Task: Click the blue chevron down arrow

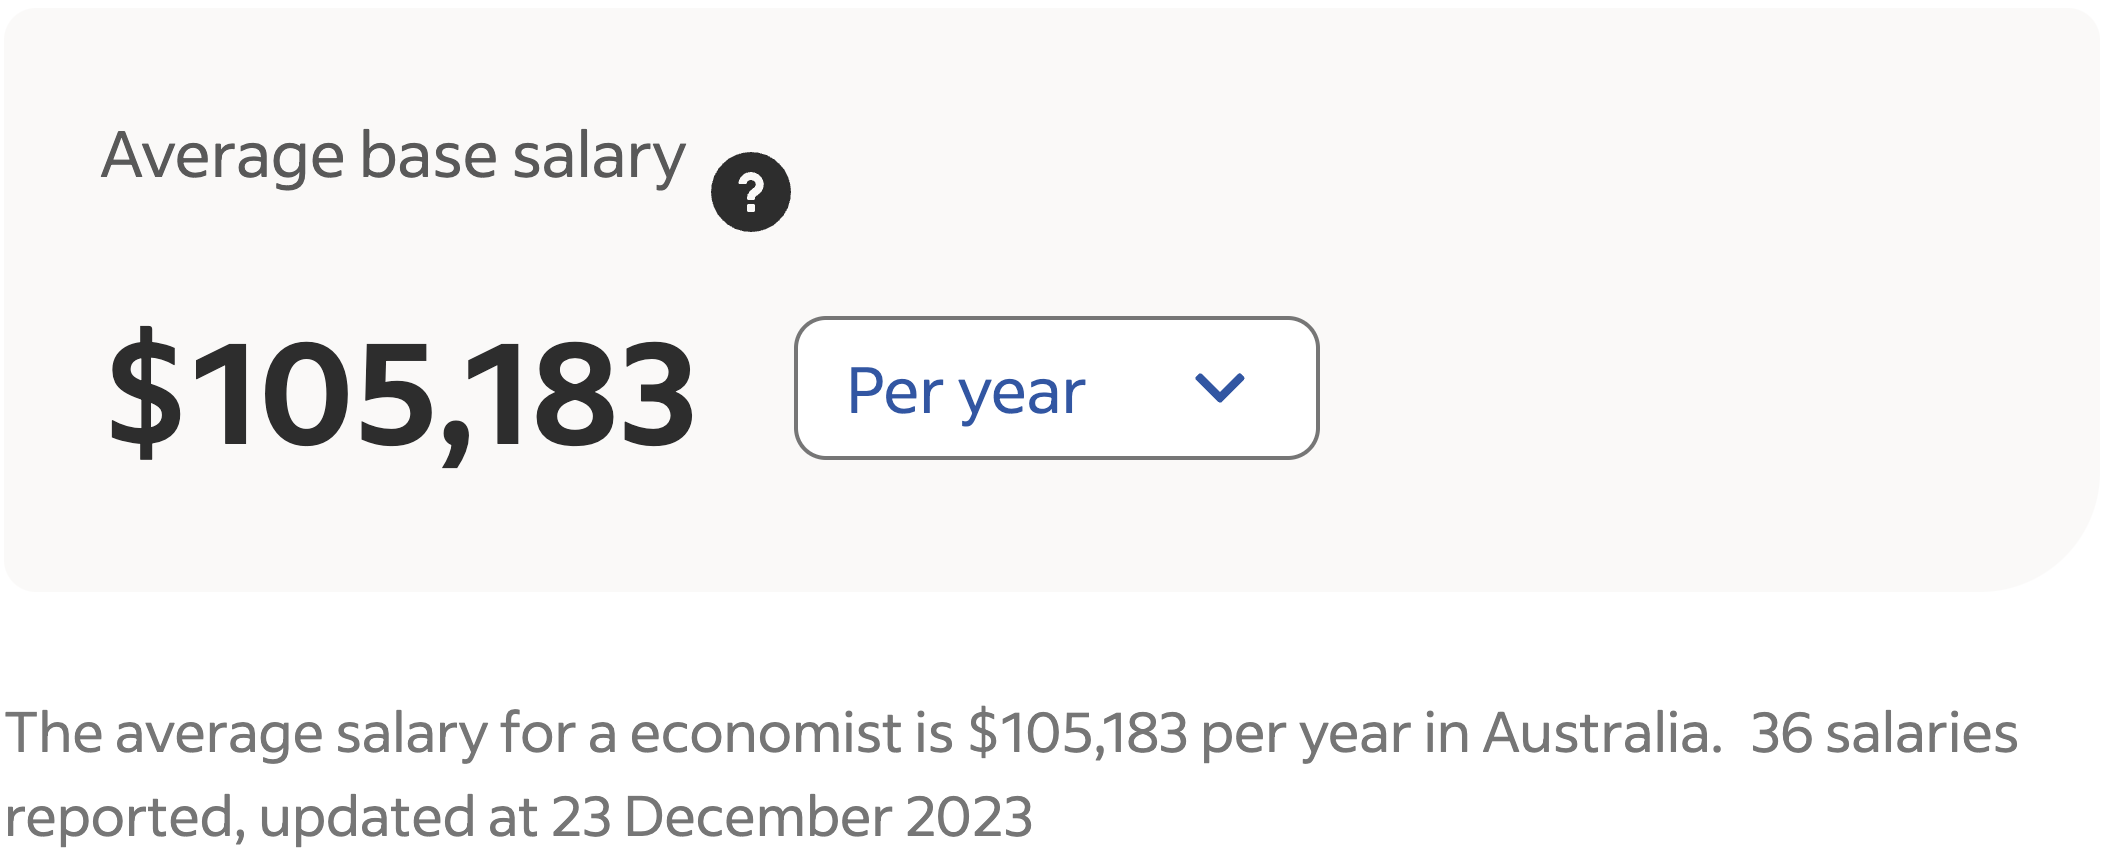Action: [x=1219, y=387]
